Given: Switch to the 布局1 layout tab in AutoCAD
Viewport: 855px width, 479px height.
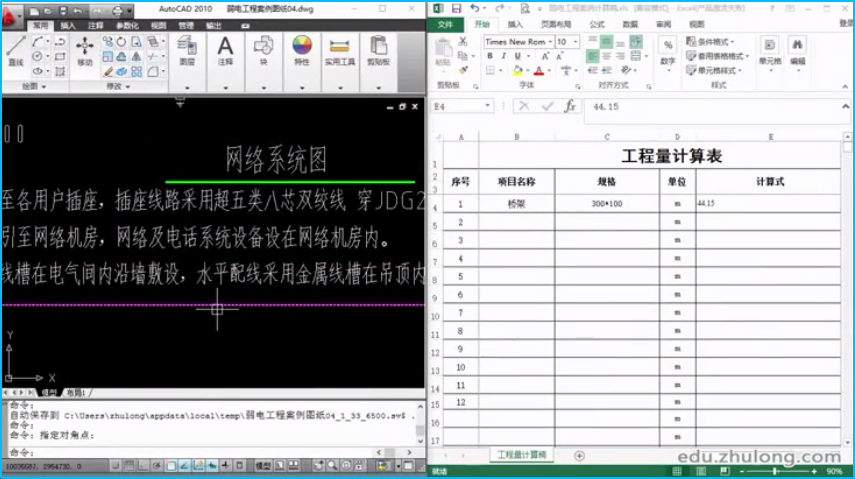Looking at the screenshot, I should (76, 392).
